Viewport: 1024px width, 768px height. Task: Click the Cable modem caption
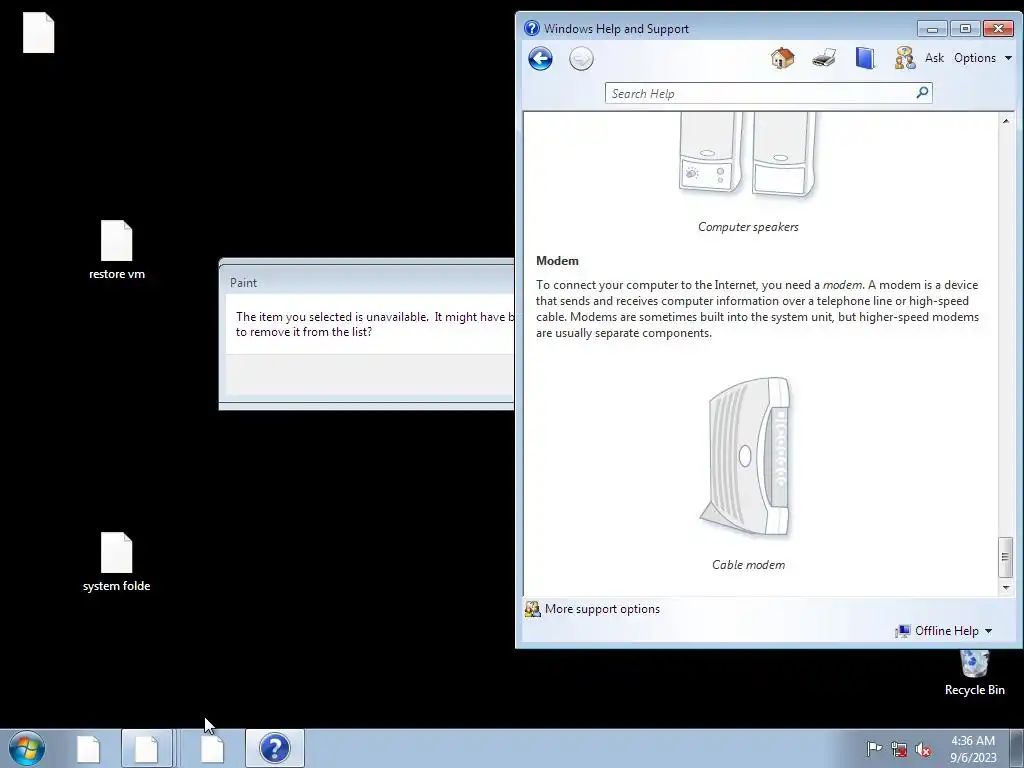(748, 565)
